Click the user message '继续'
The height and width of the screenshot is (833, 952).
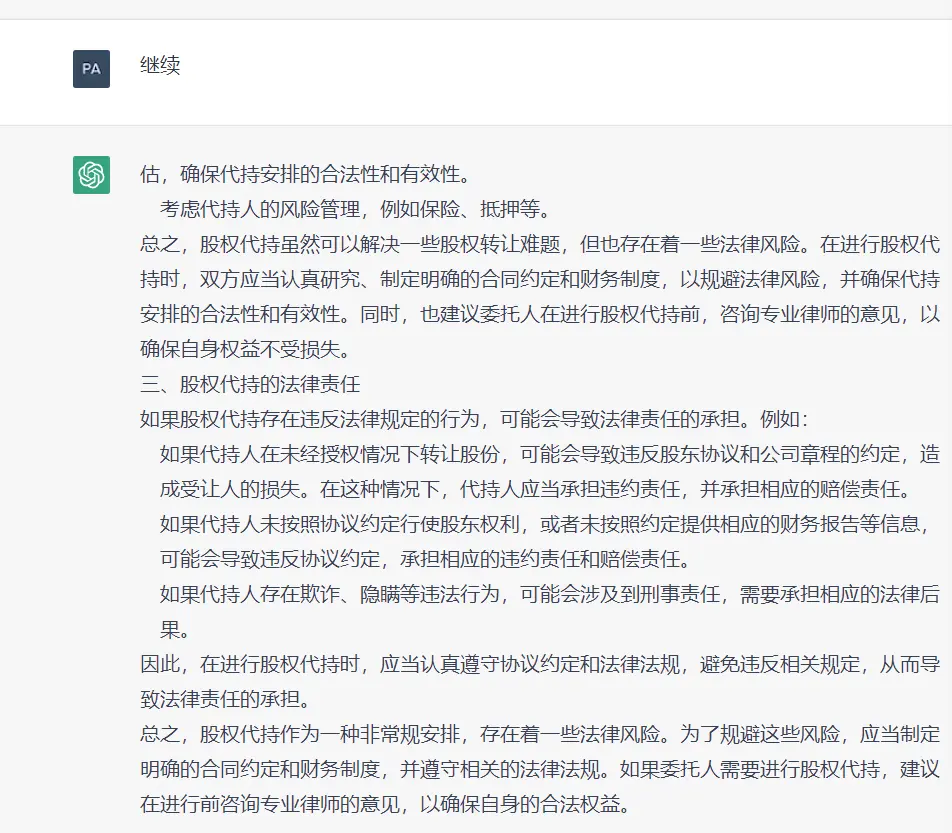[x=160, y=65]
